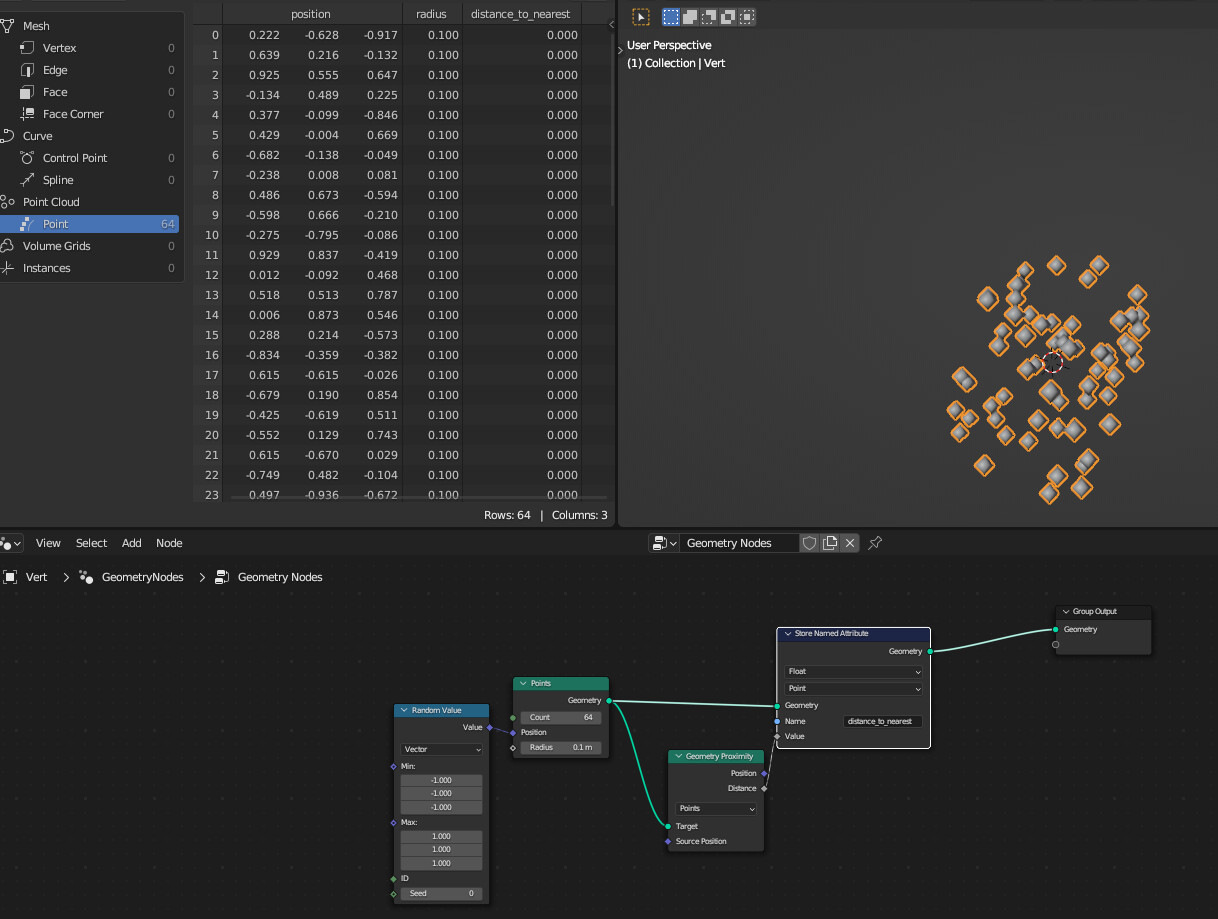Image resolution: width=1218 pixels, height=919 pixels.
Task: Toggle Set selection mode box icon on
Action: (x=670, y=16)
